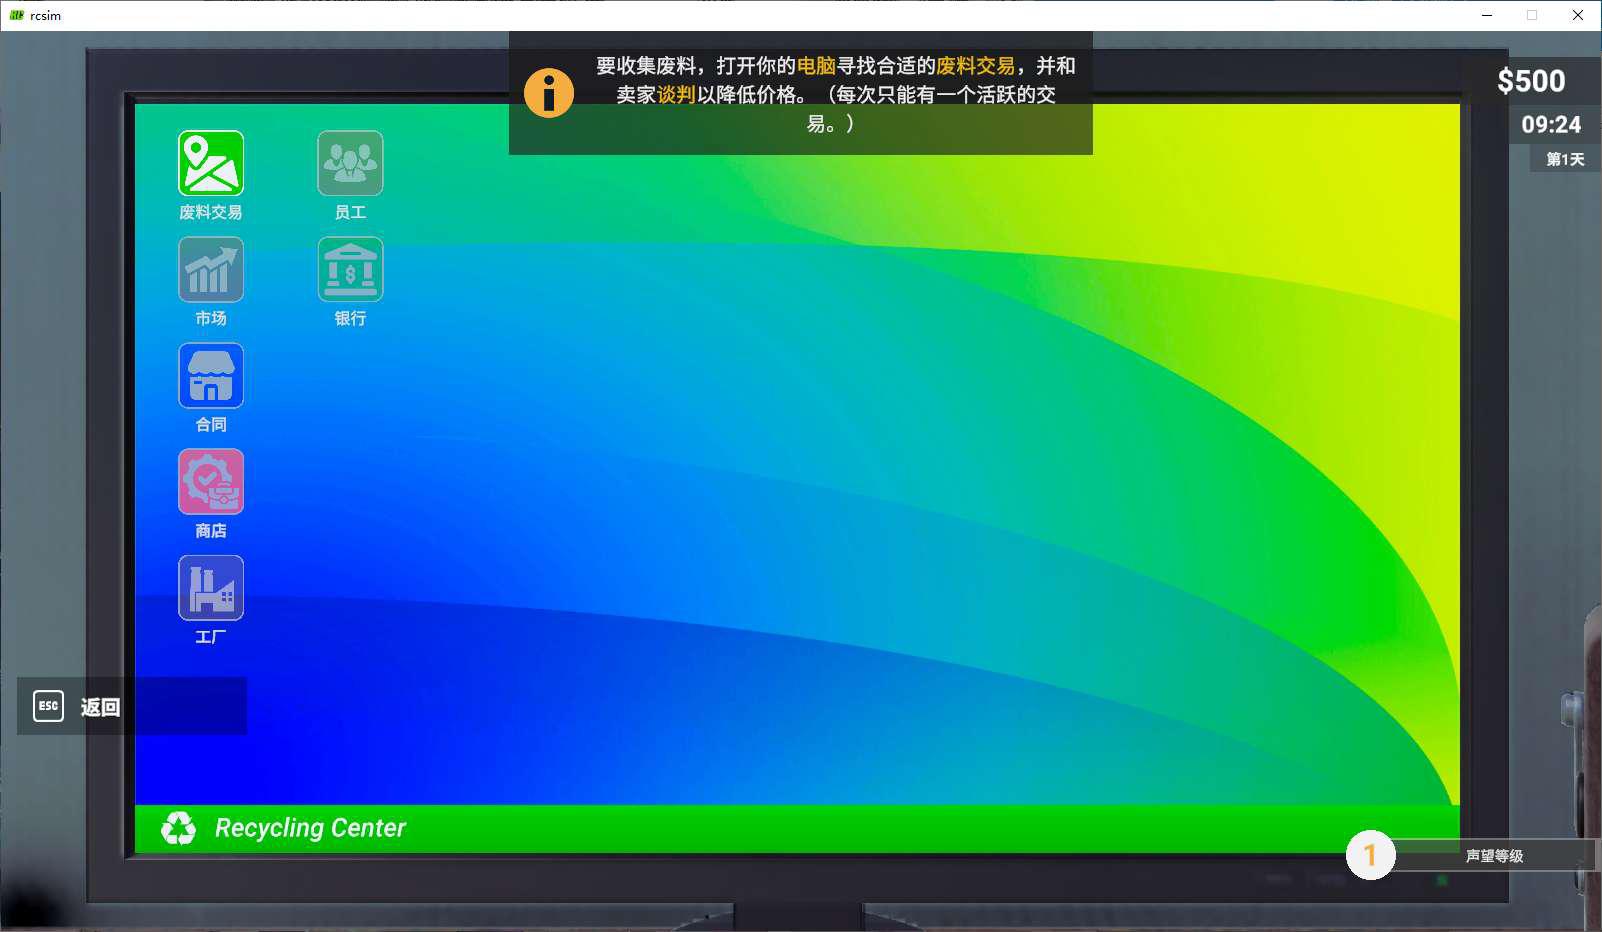
Task: Open the 工厂 factory icon
Action: click(x=211, y=587)
